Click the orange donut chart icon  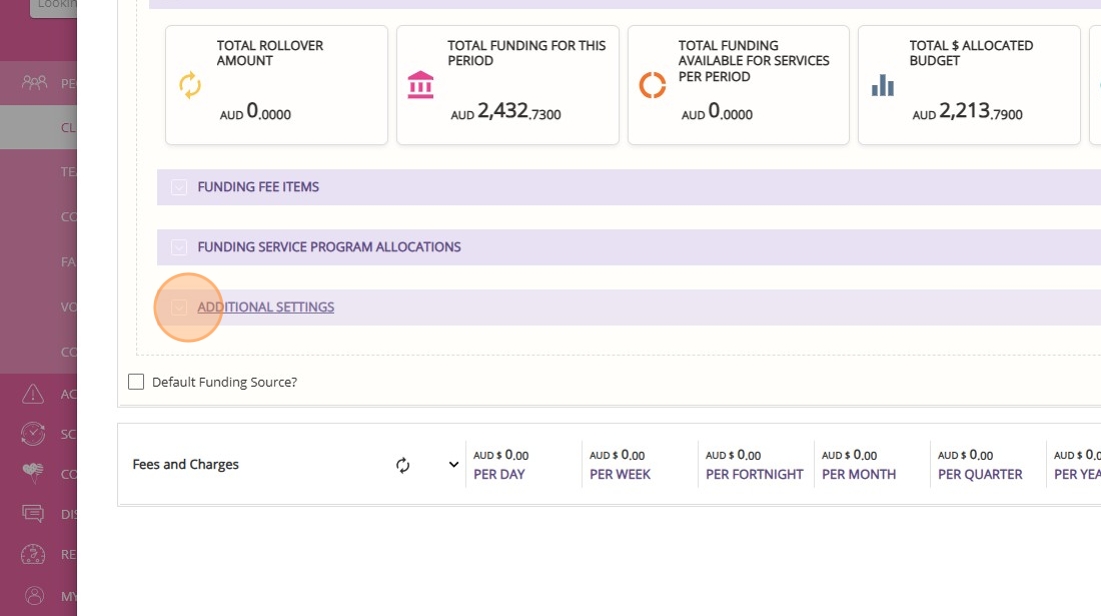point(652,86)
